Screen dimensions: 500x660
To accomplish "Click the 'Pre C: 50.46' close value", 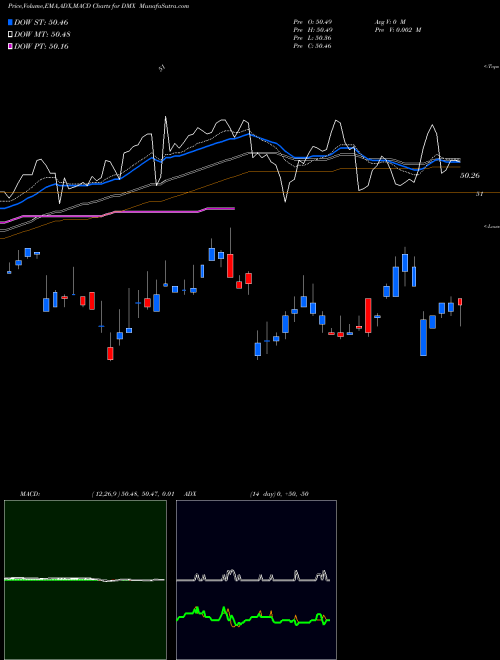I will (x=313, y=46).
